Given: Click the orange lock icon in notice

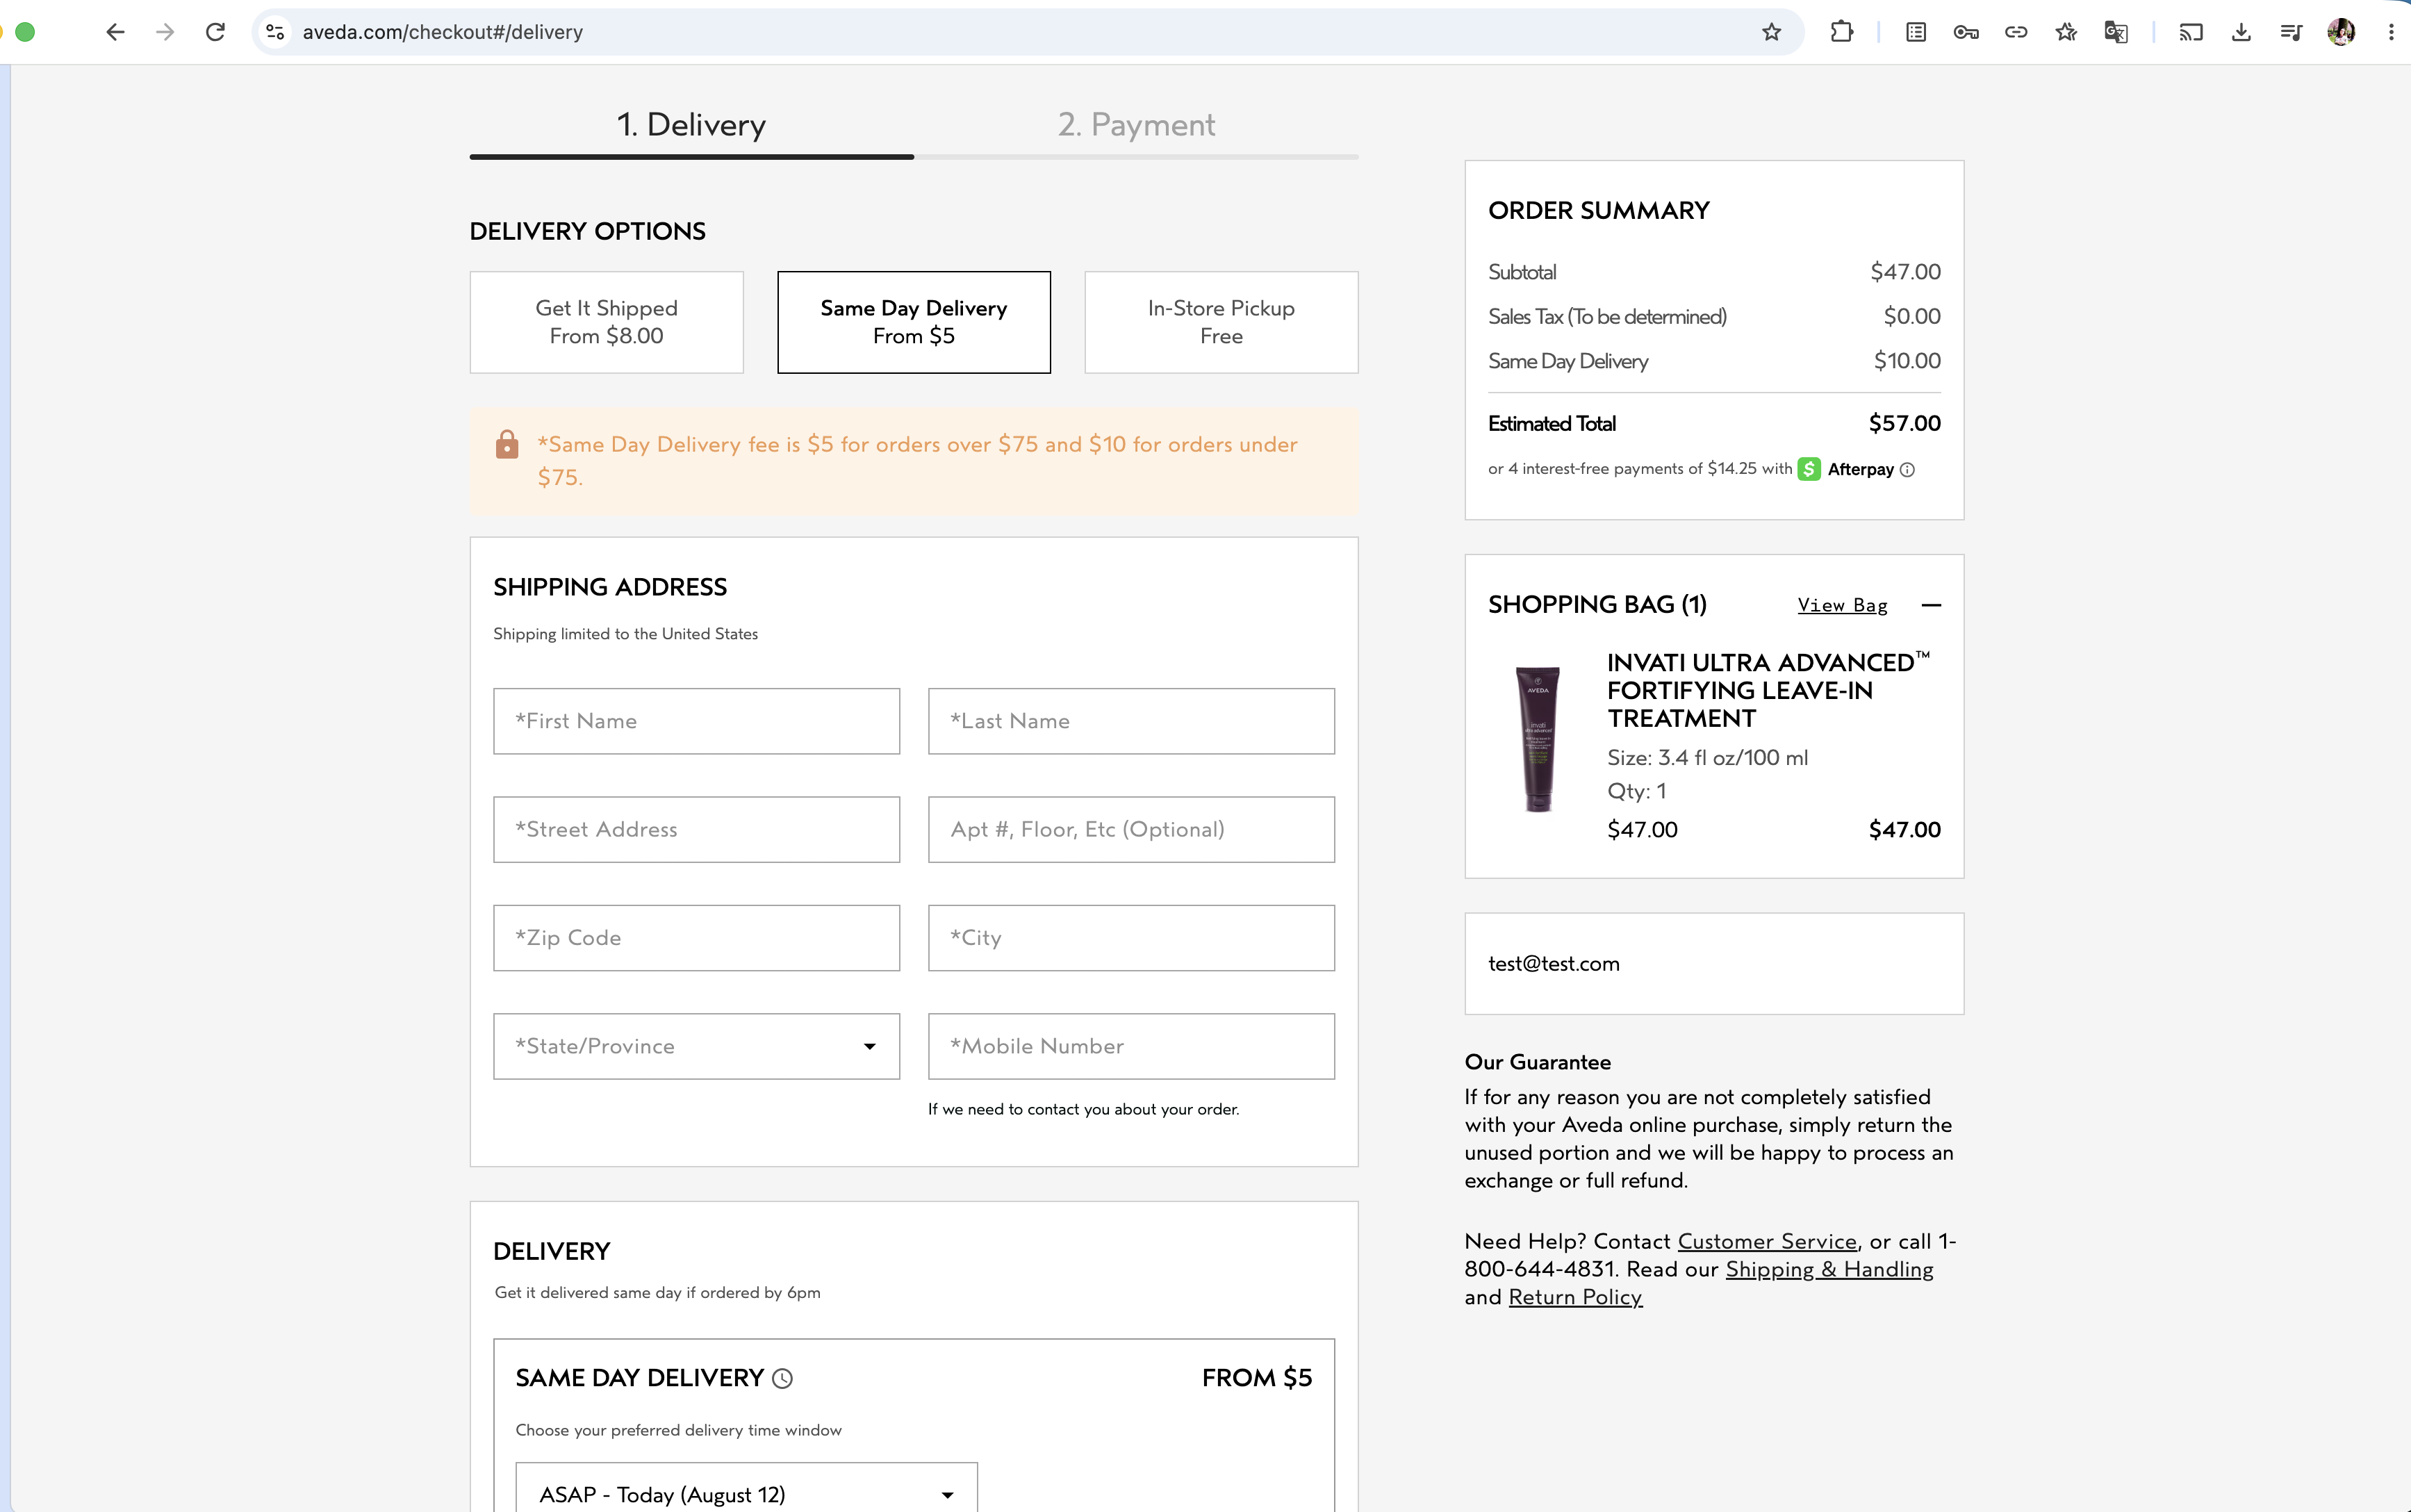Looking at the screenshot, I should tap(507, 444).
